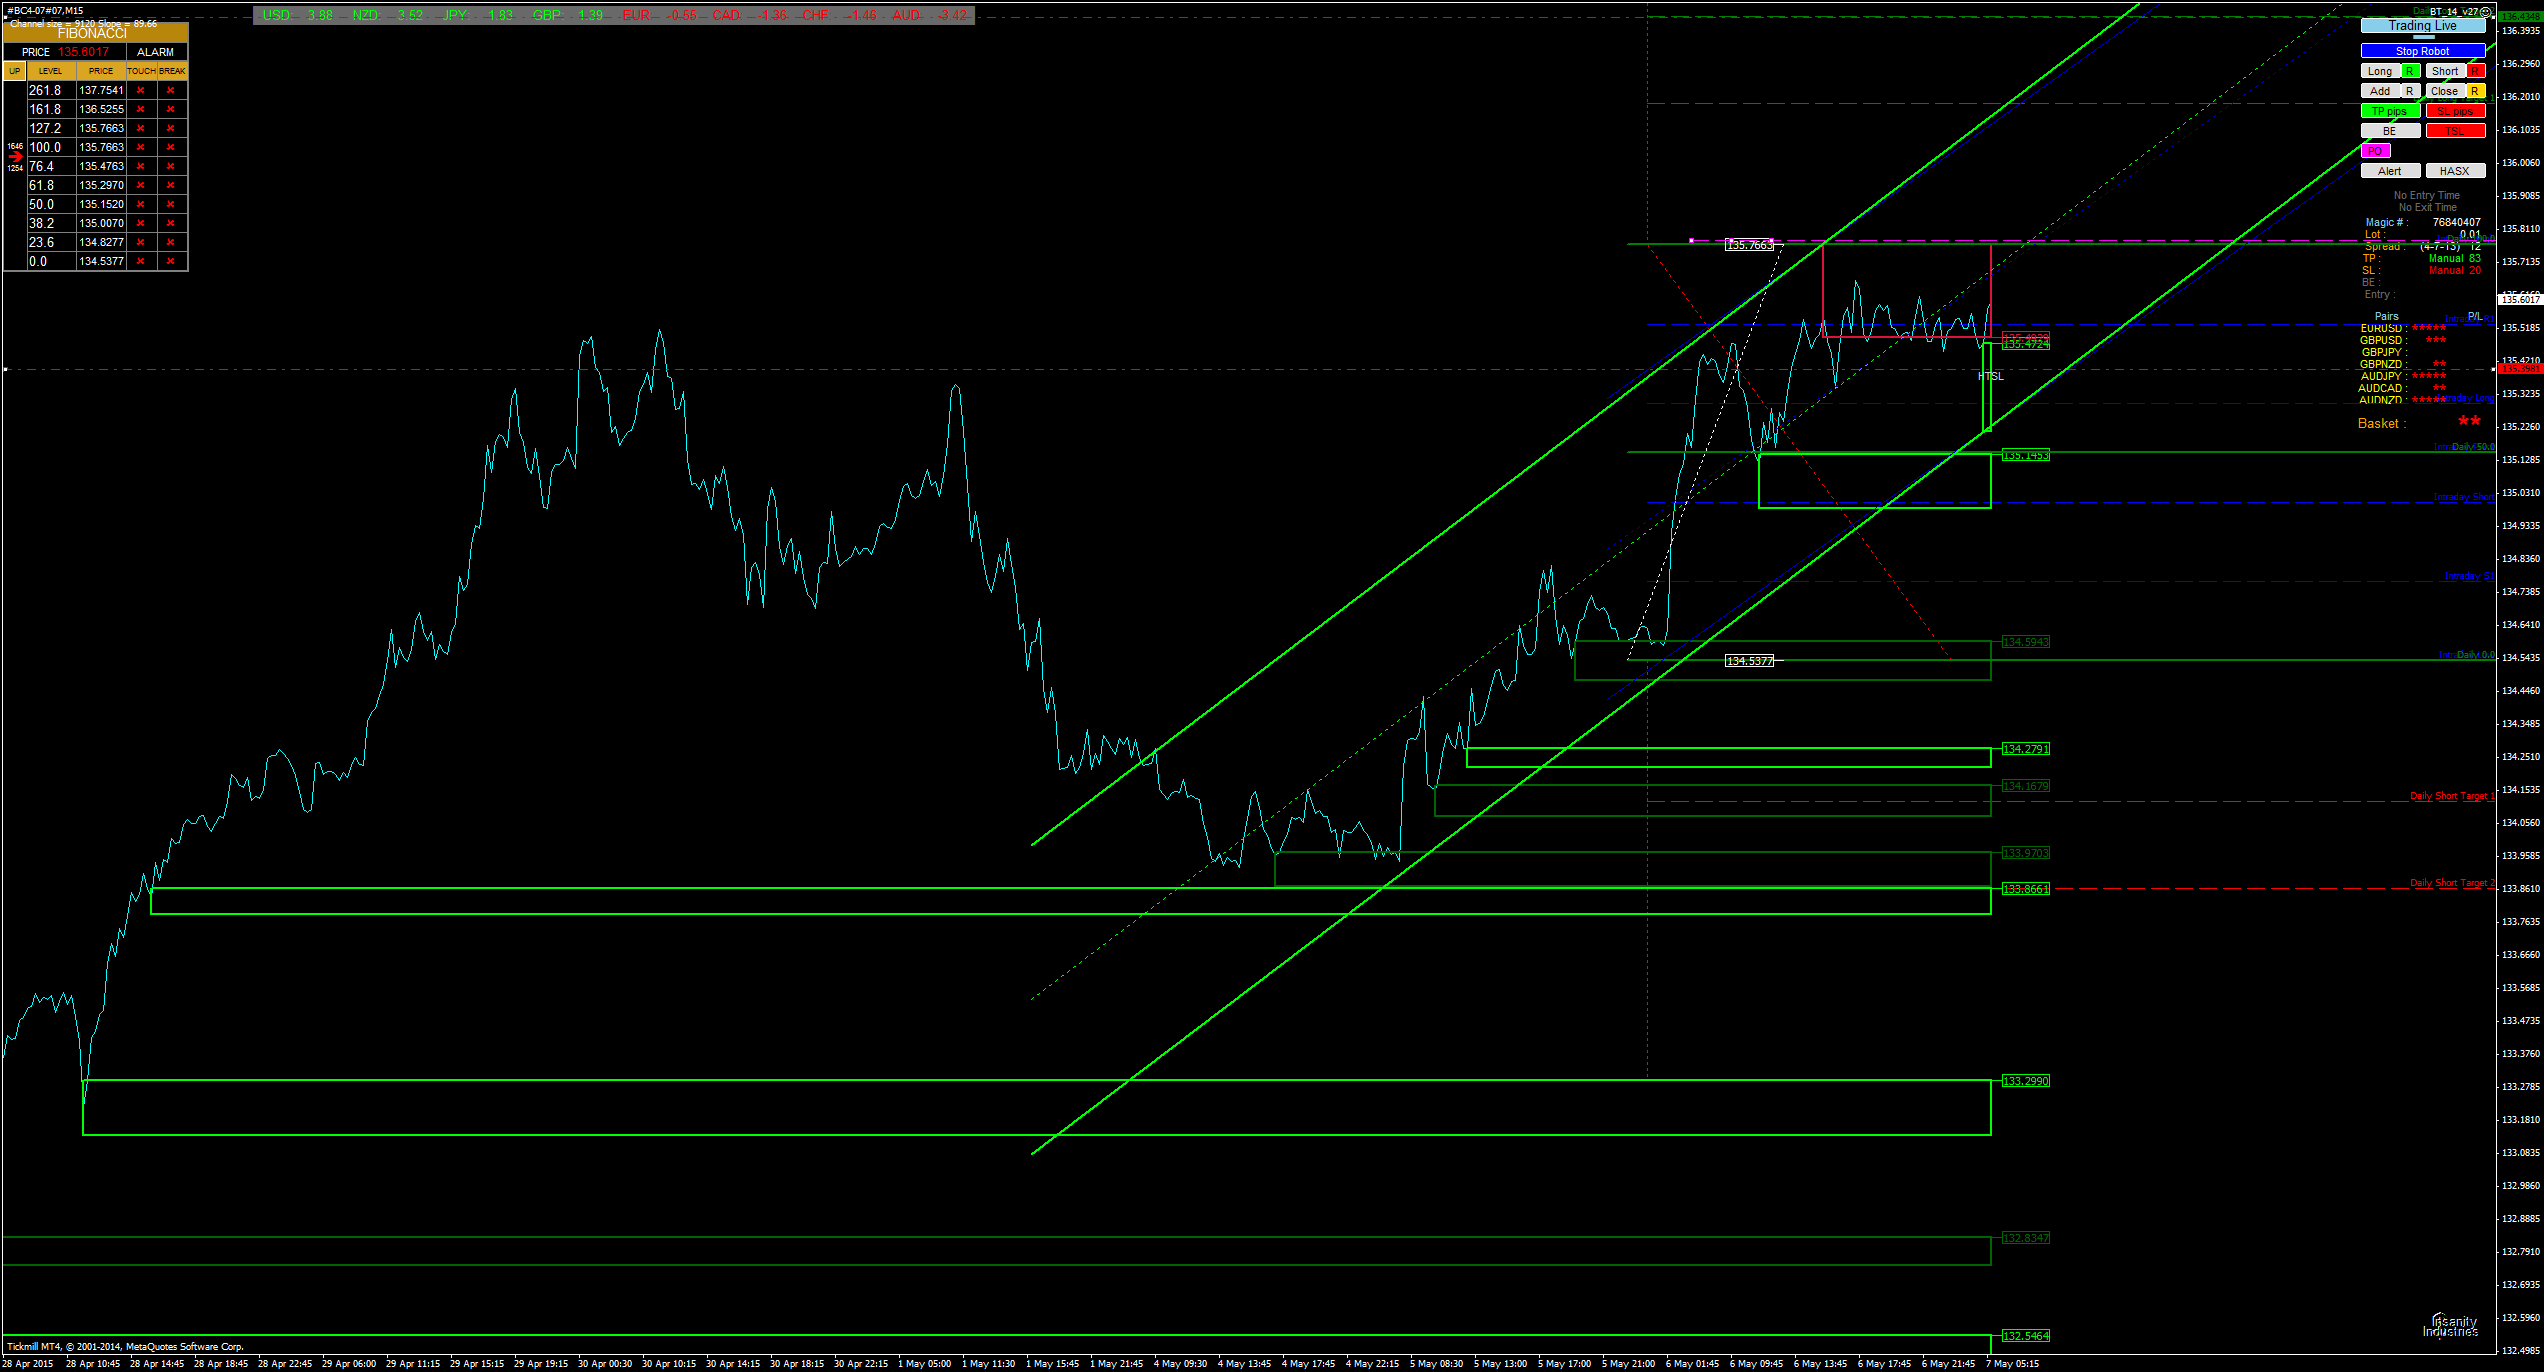Click the Close position button

pos(2445,91)
